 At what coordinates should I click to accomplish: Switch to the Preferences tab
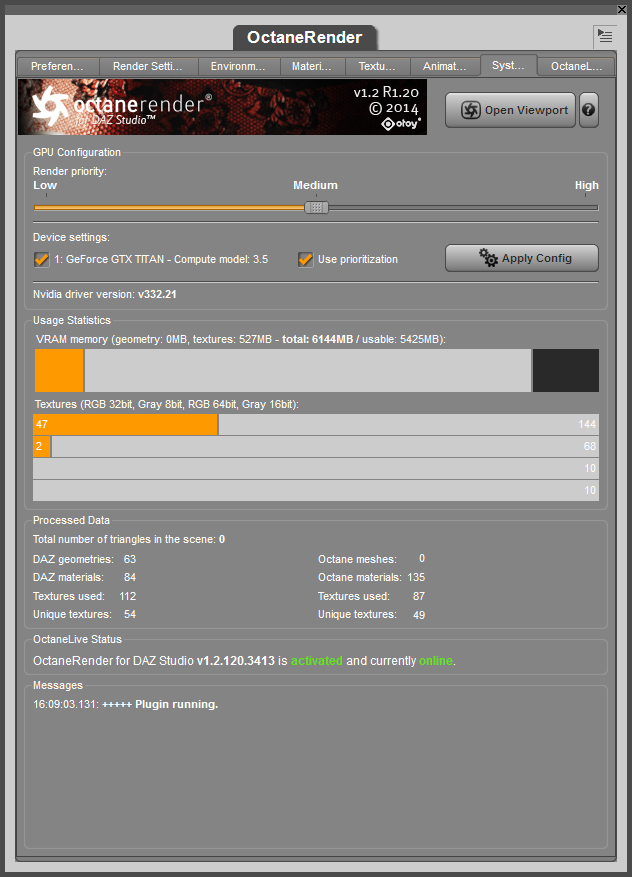pyautogui.click(x=58, y=67)
